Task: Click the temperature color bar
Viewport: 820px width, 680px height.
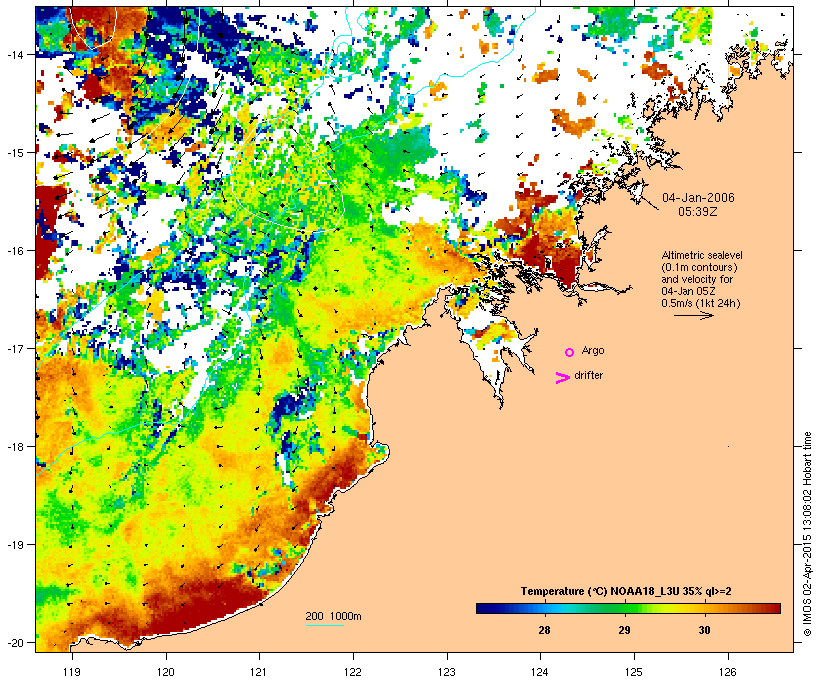Action: click(x=628, y=608)
